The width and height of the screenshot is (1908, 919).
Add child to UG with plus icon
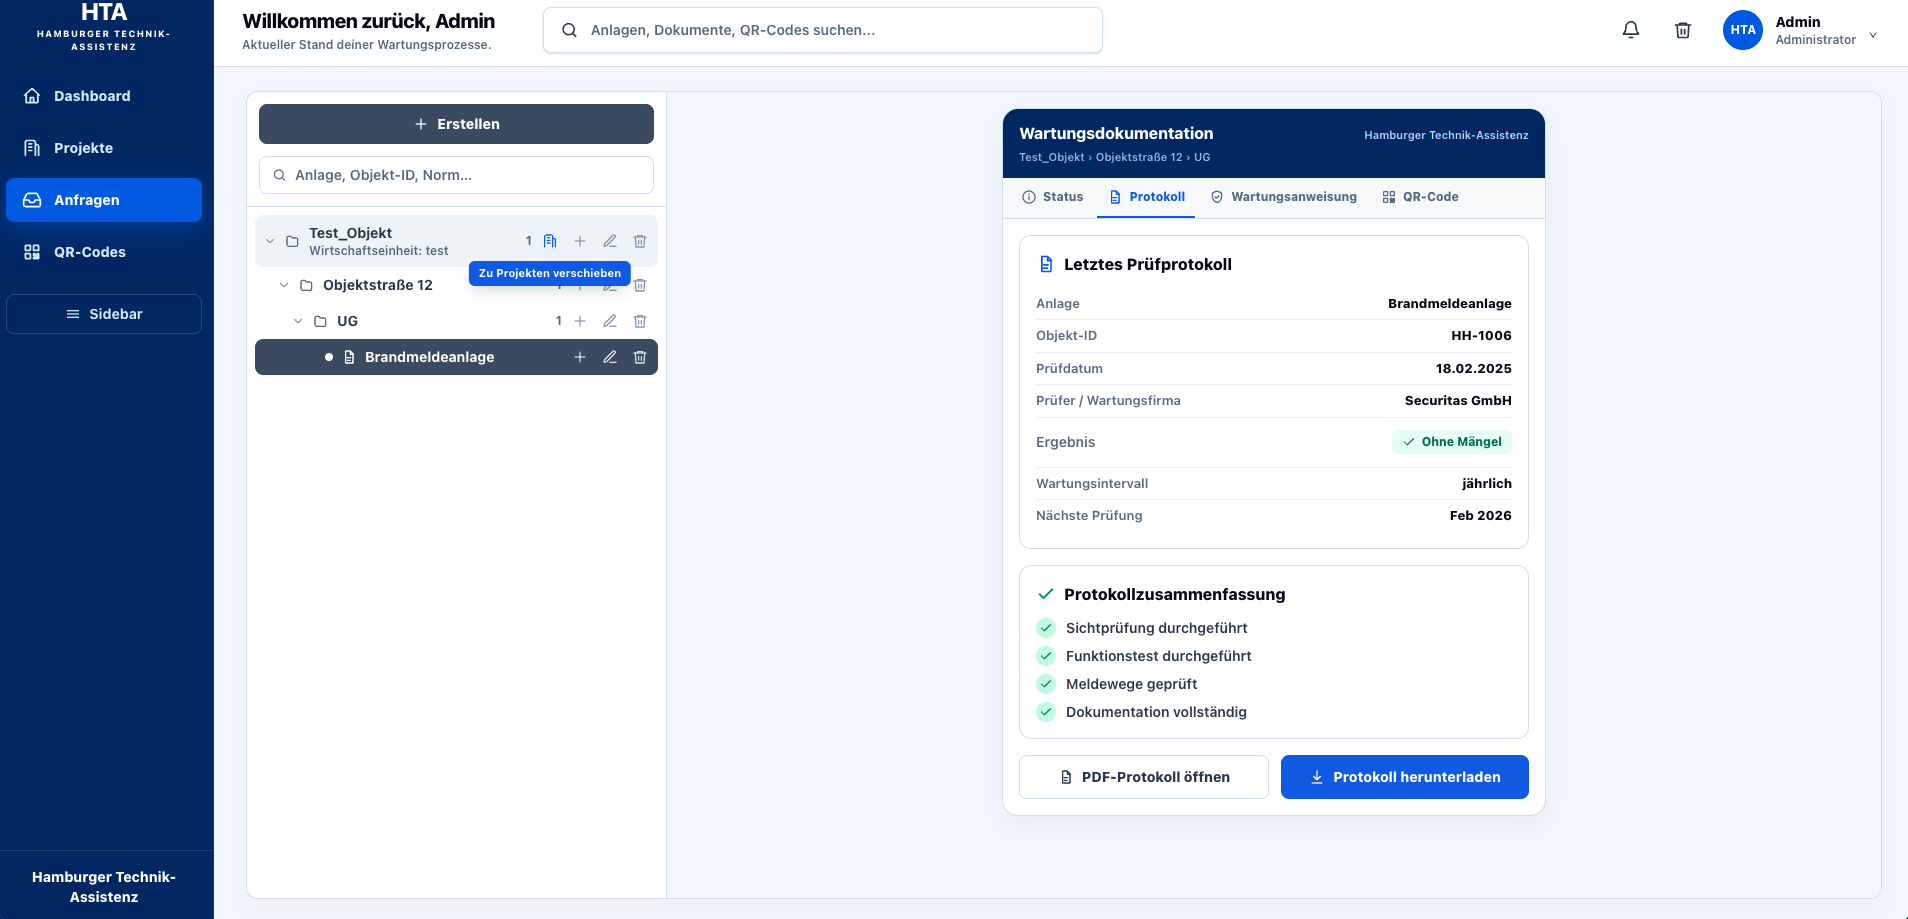(580, 321)
